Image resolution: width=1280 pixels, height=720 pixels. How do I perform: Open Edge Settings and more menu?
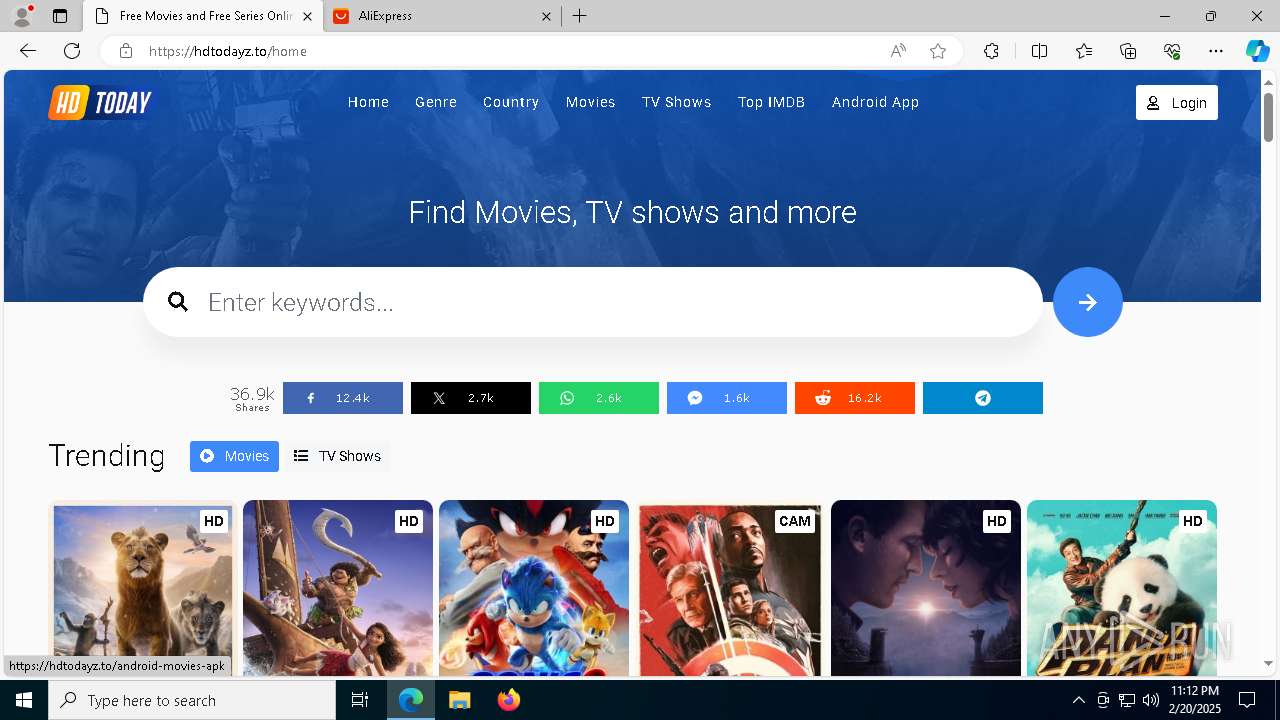tap(1216, 51)
